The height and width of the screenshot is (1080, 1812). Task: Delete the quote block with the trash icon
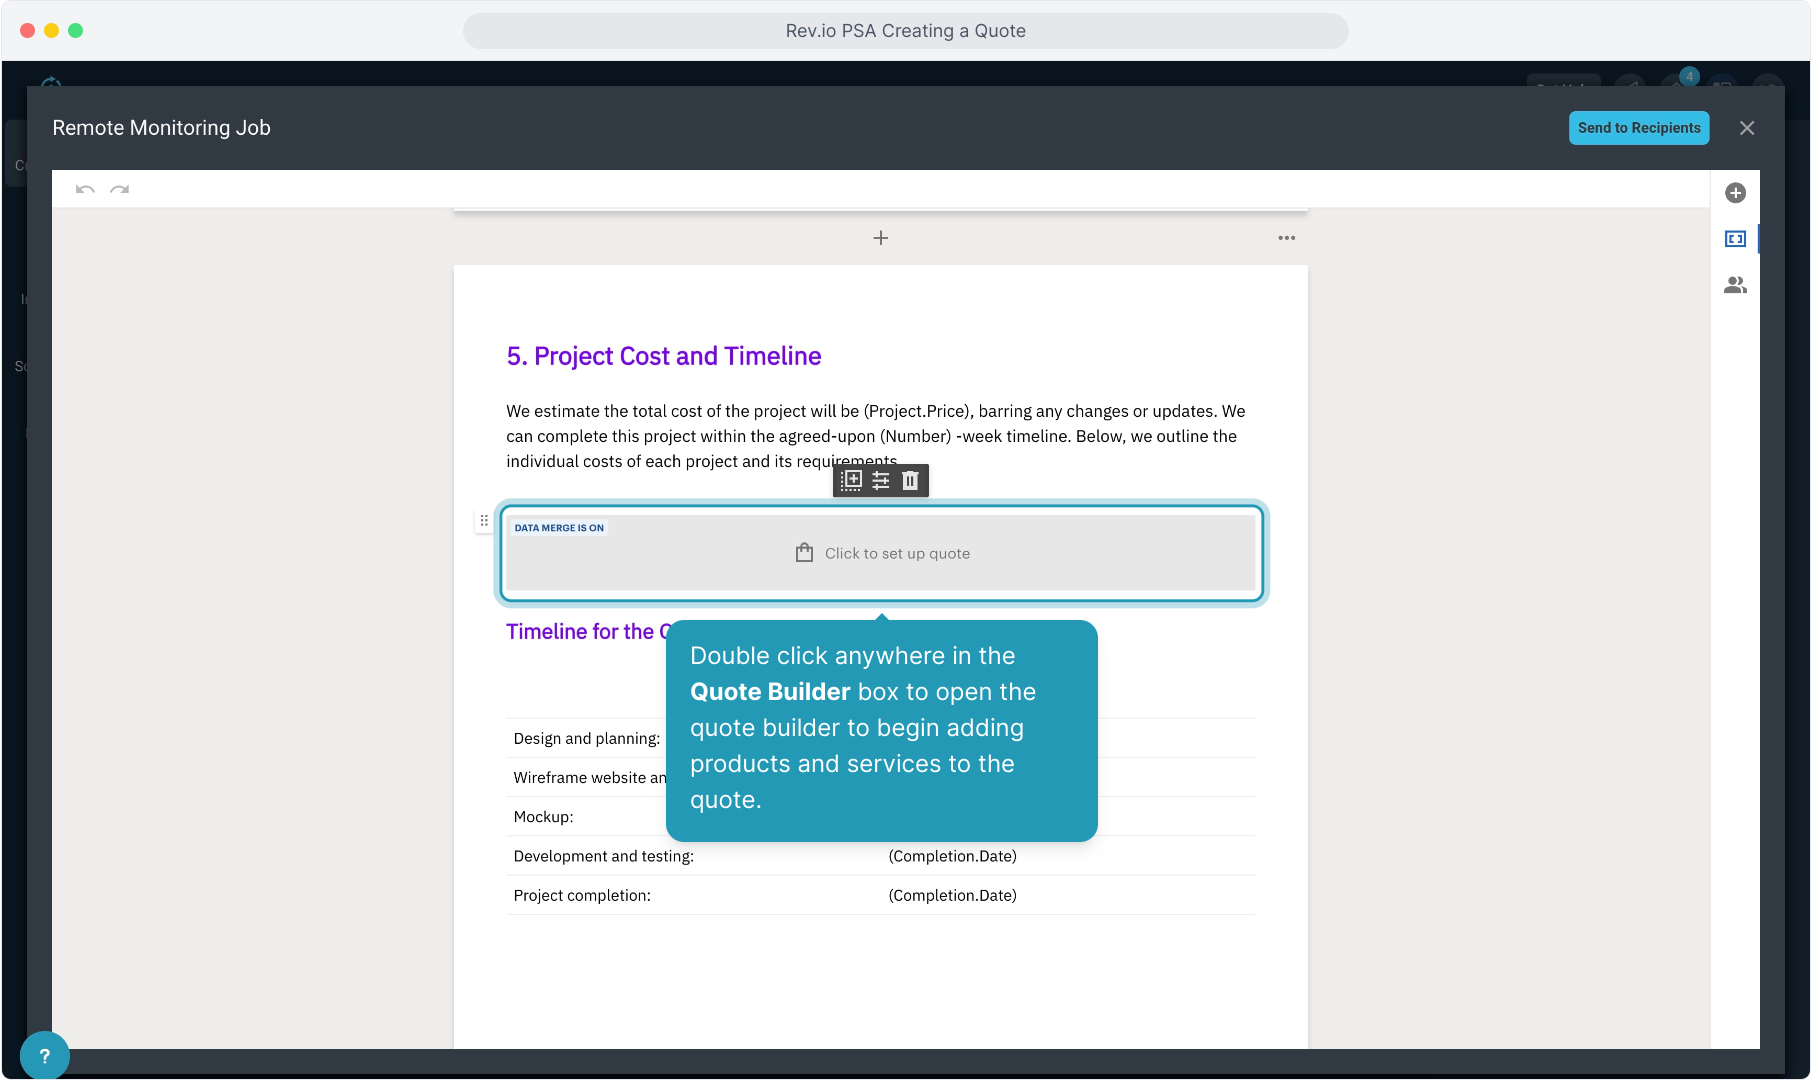910,481
